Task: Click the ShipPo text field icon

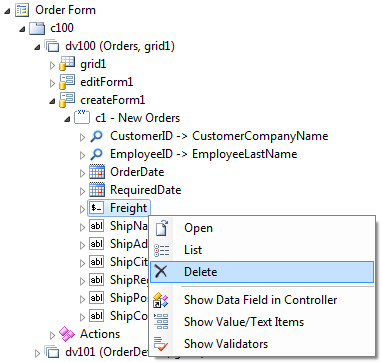Action: pos(97,298)
